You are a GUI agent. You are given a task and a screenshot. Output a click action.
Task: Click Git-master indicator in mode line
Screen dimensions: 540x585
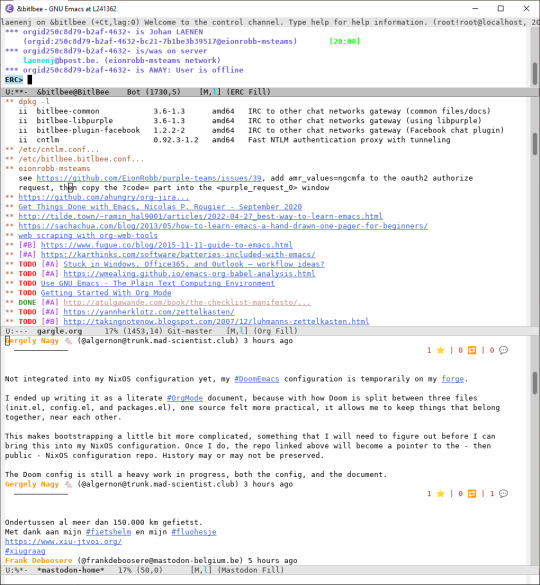(x=189, y=331)
